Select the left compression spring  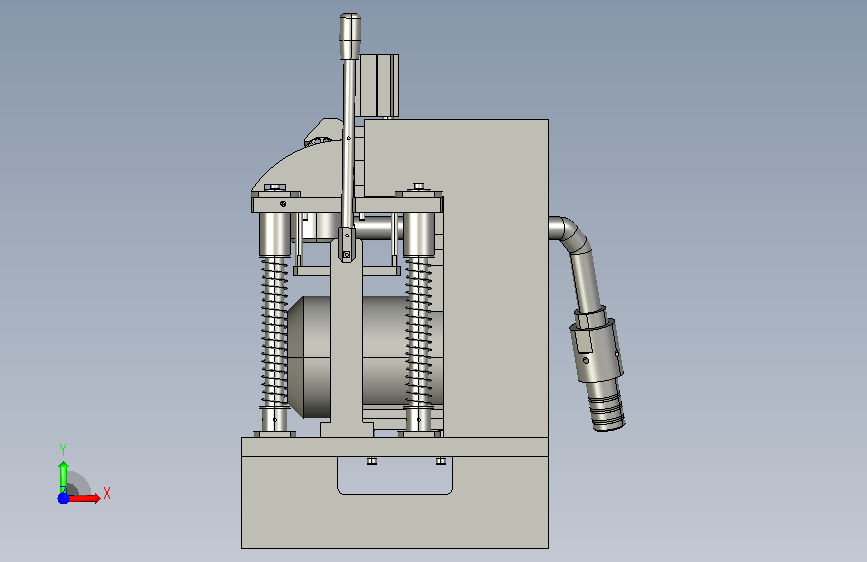[x=274, y=332]
